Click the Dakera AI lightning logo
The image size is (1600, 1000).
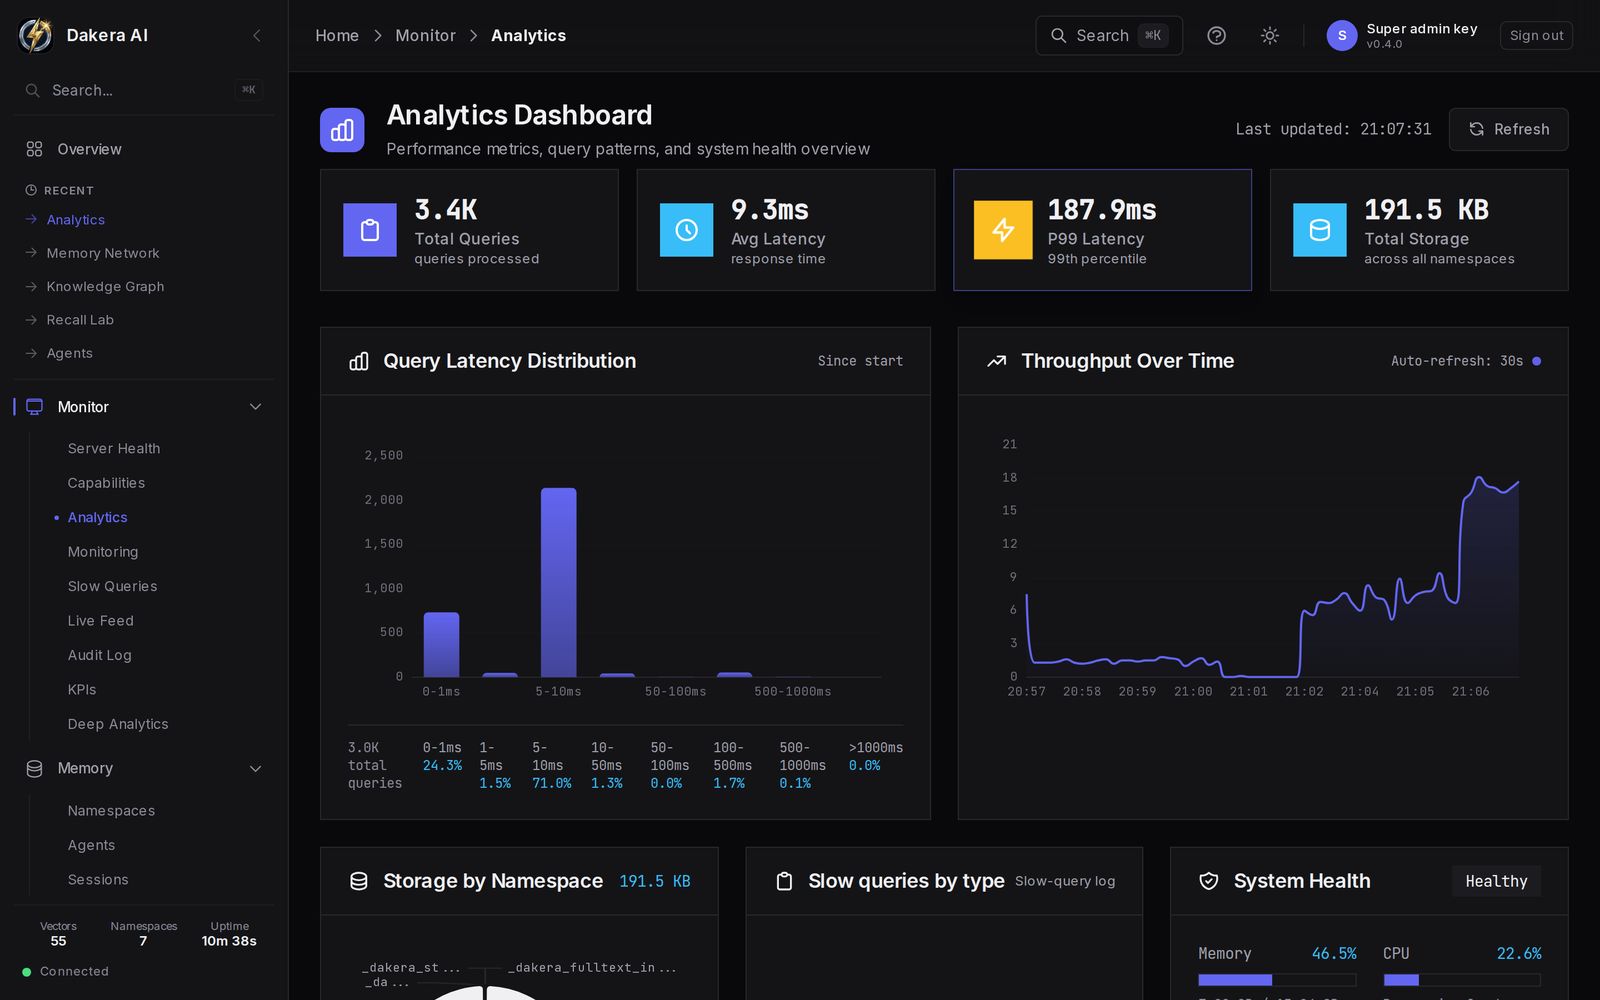tap(35, 35)
